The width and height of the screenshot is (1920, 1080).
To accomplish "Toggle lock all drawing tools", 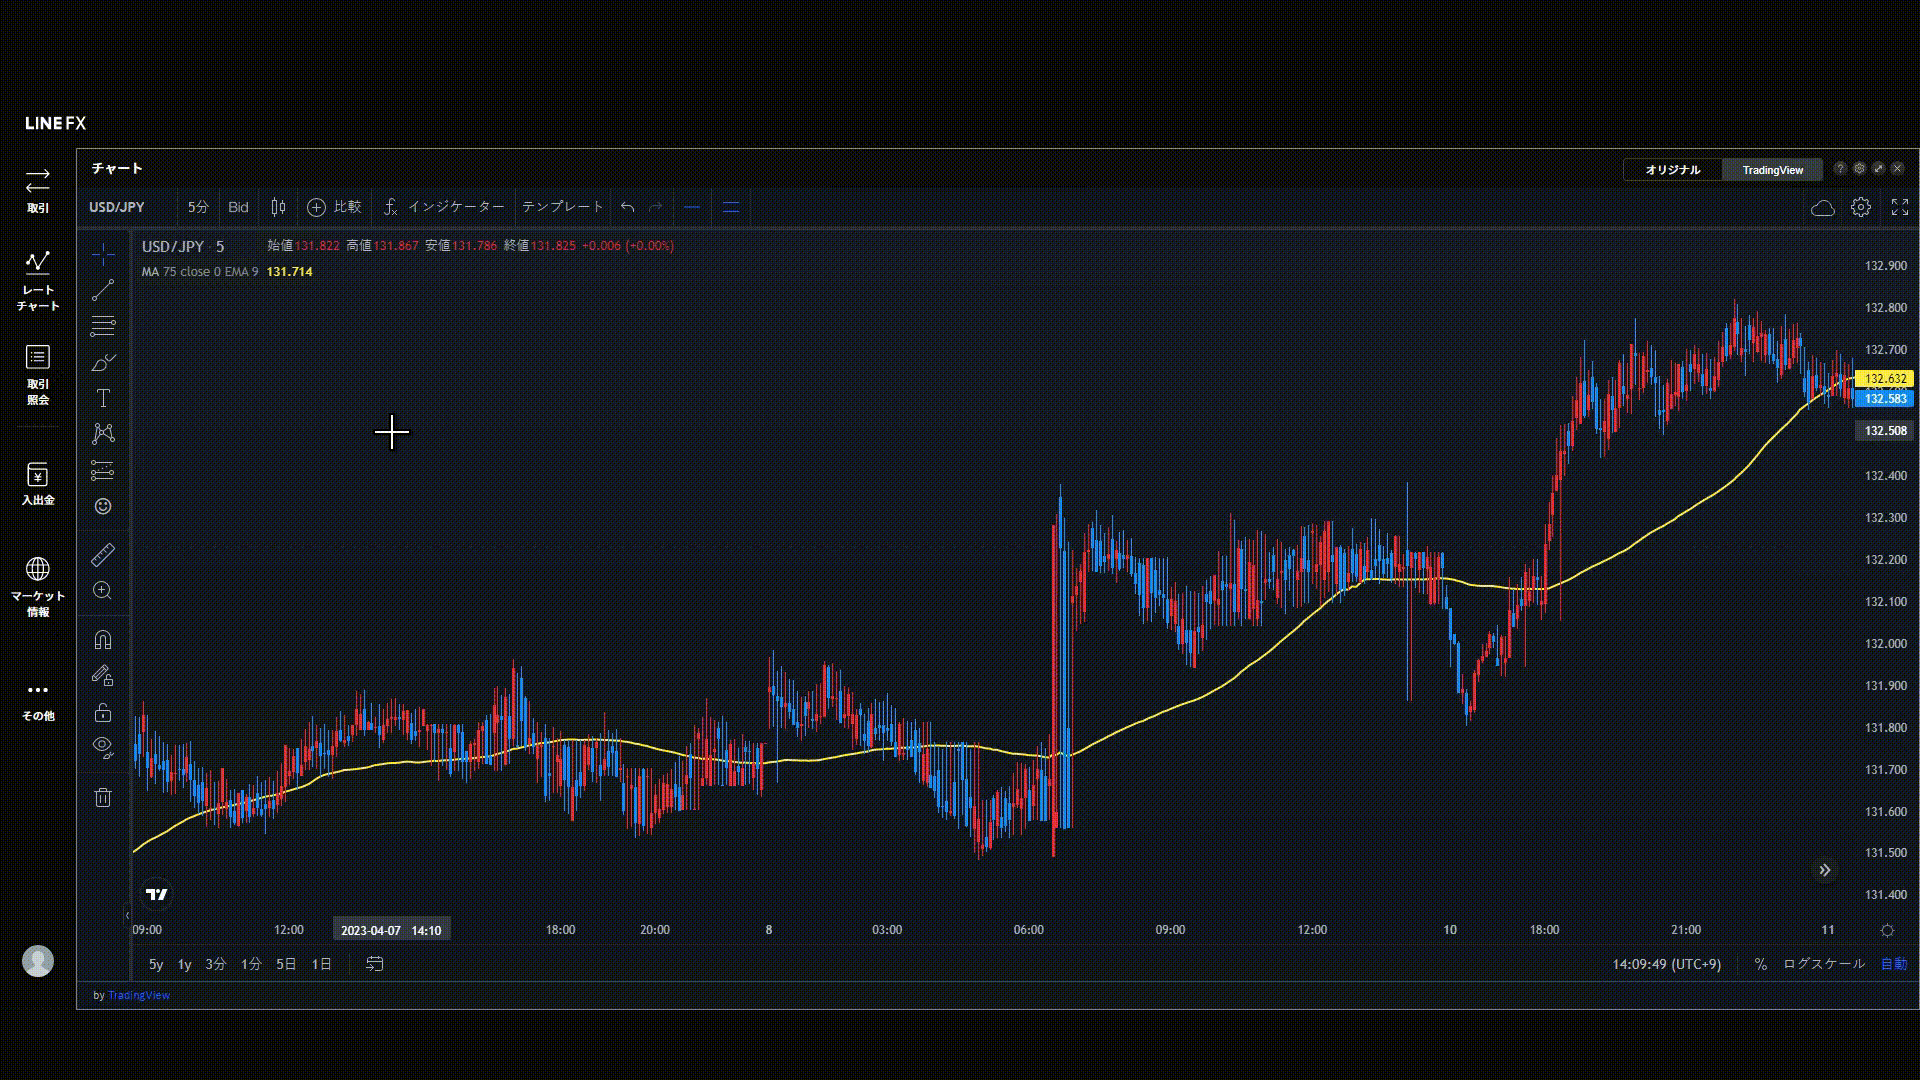I will [103, 713].
